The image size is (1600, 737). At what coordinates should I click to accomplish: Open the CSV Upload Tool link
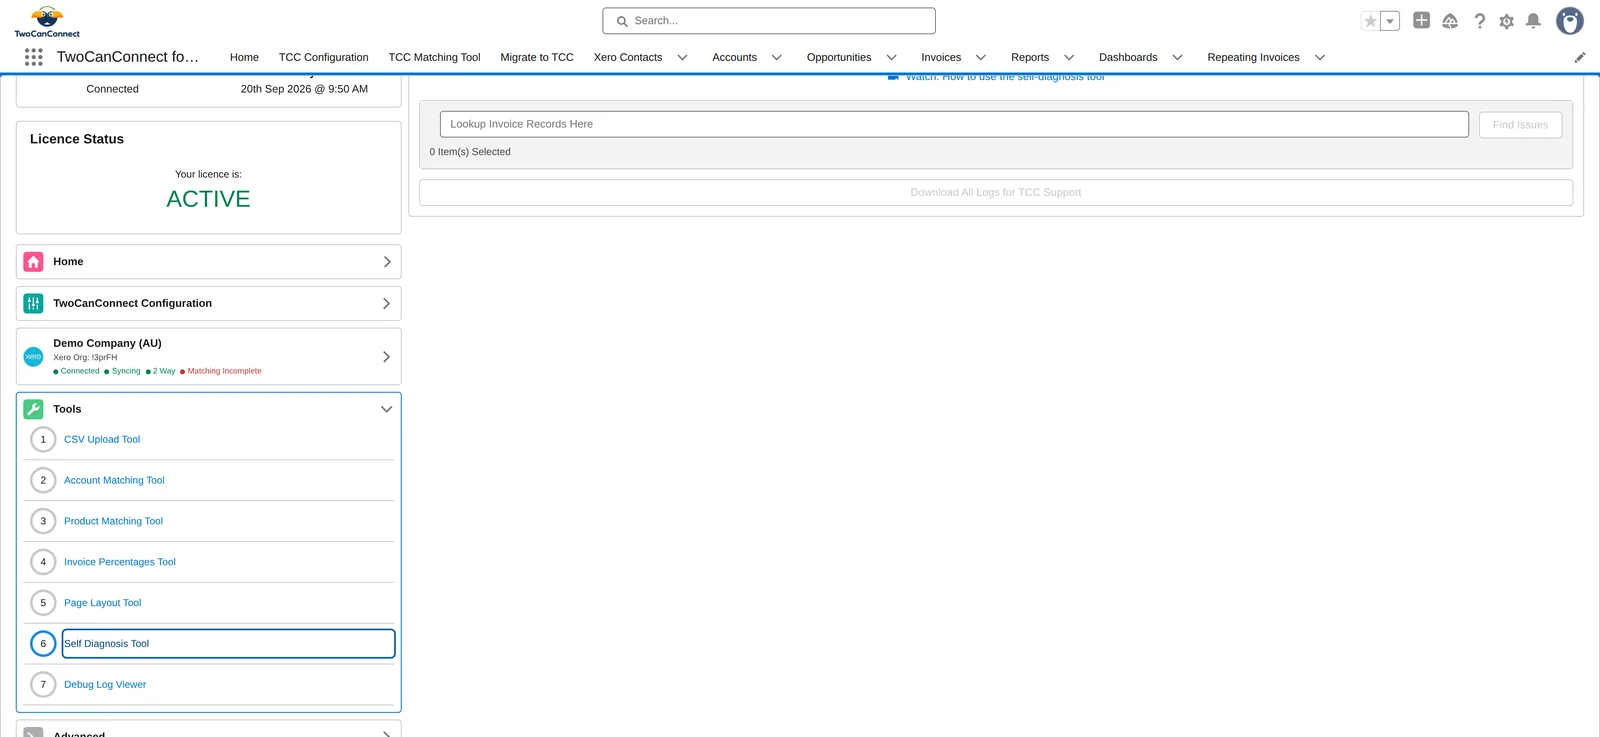102,440
